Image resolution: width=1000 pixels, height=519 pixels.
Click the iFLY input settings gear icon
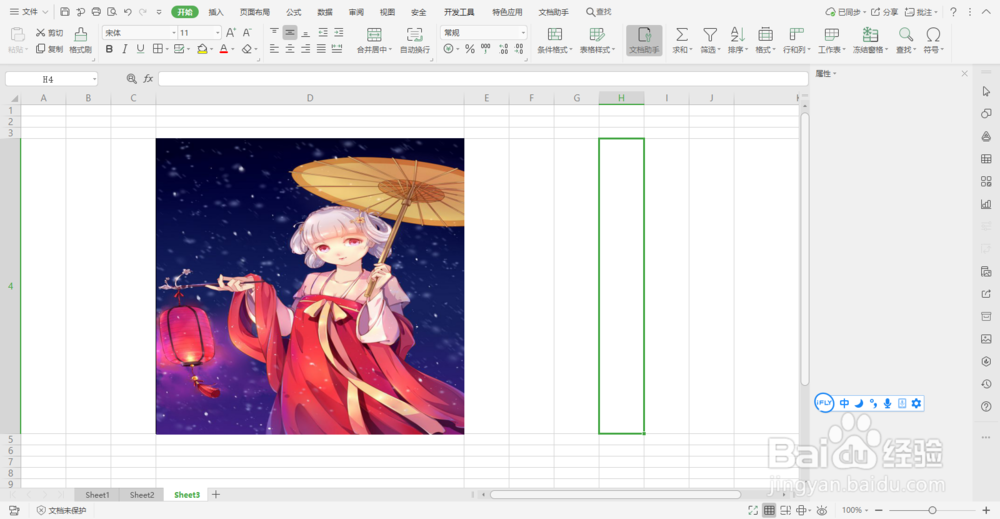(916, 403)
